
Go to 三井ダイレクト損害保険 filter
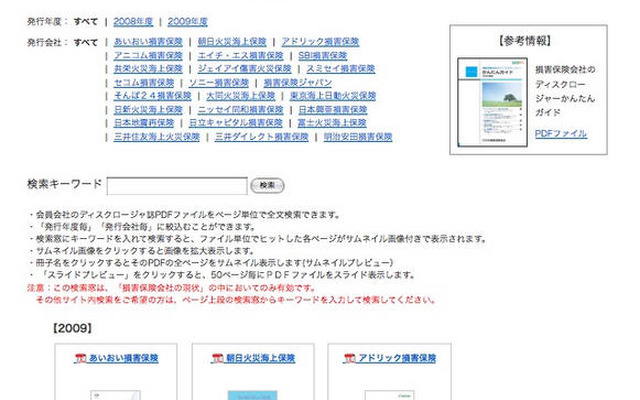pos(261,137)
